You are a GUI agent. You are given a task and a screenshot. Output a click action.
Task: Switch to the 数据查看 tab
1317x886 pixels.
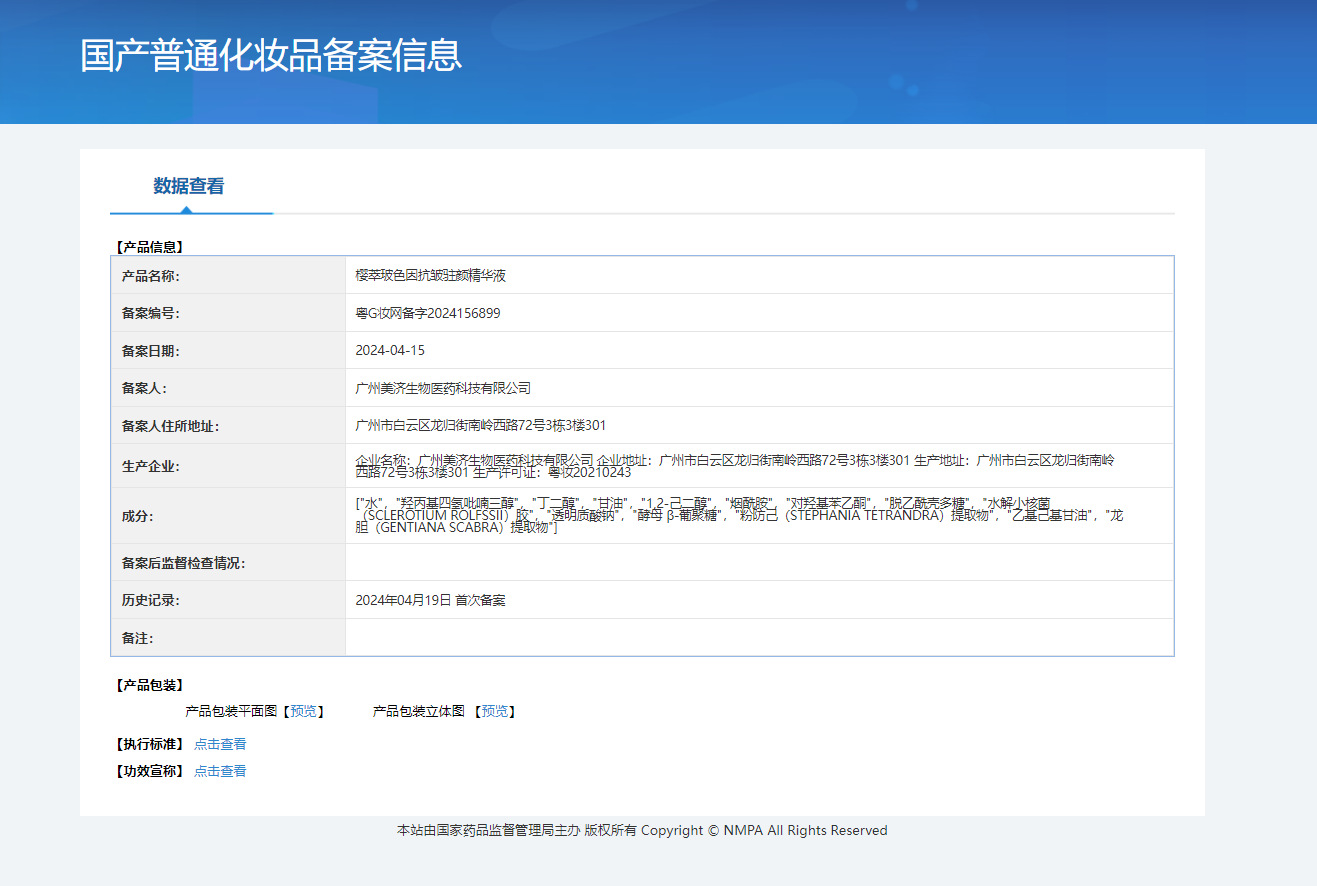[190, 187]
